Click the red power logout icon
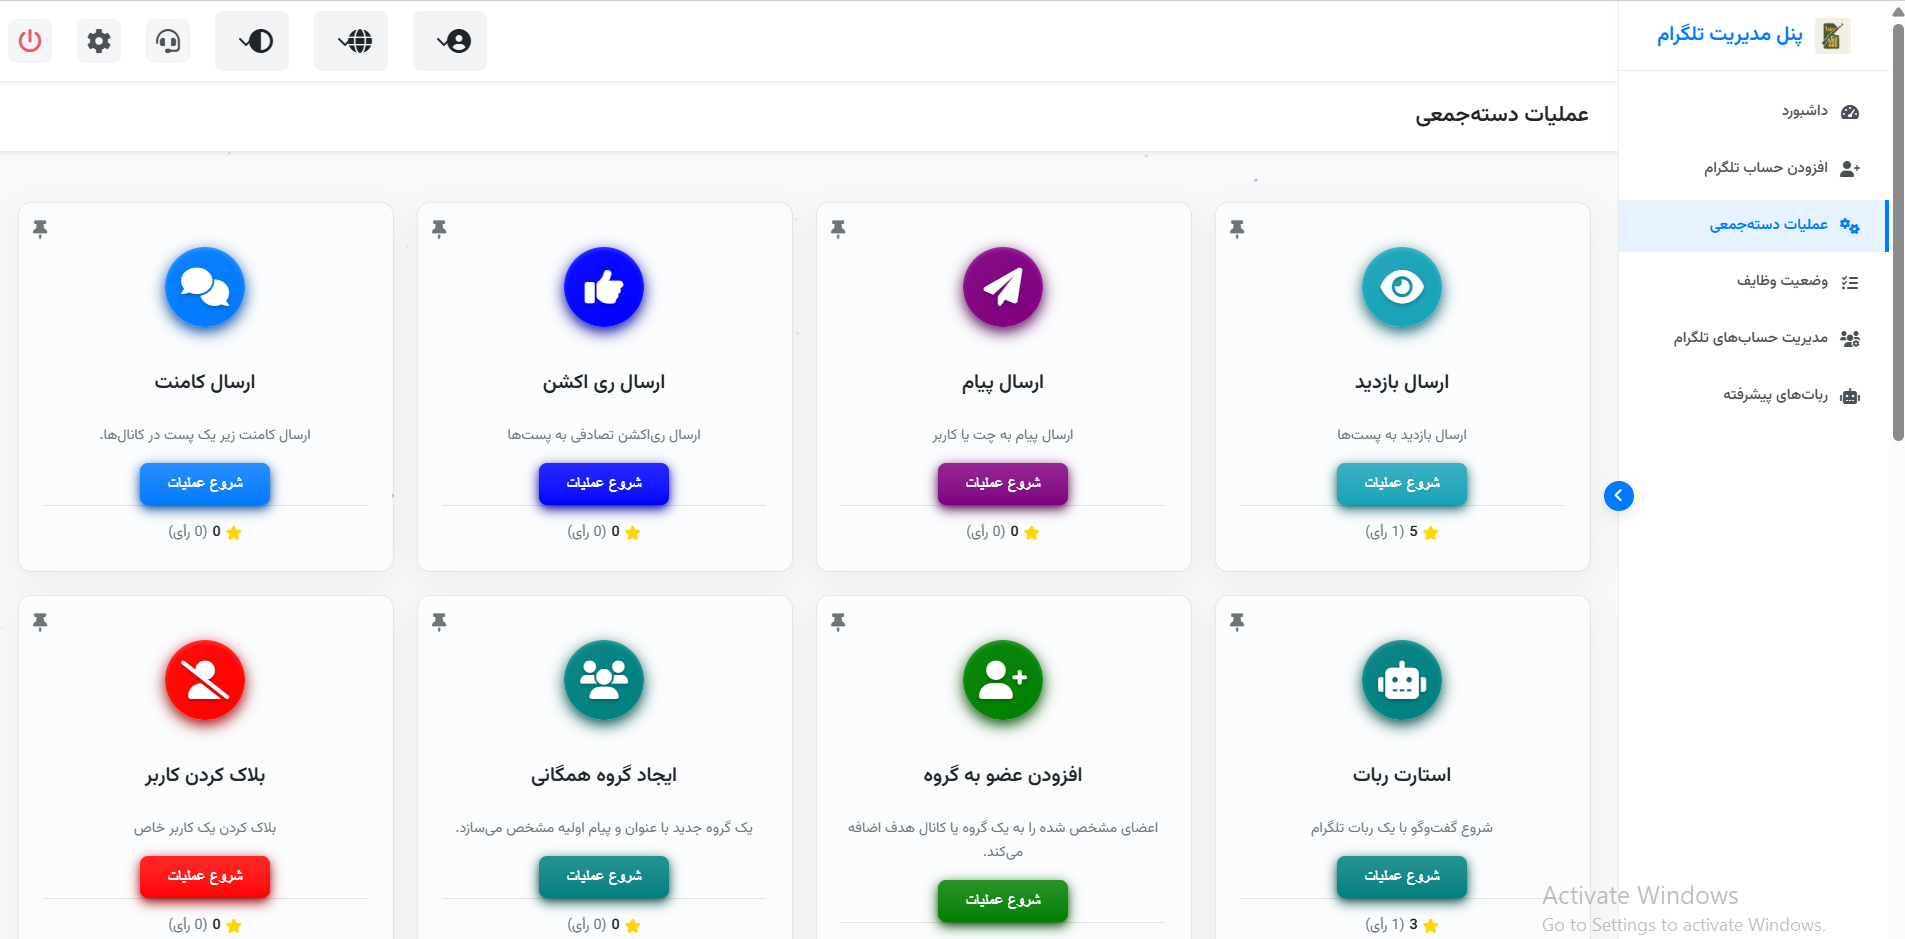This screenshot has width=1905, height=939. click(30, 41)
